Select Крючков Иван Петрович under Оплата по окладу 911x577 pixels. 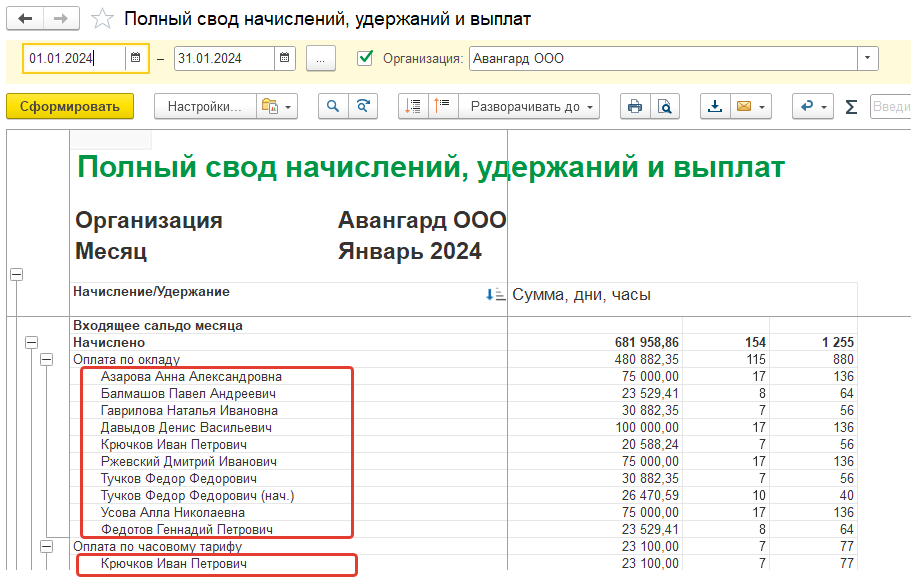(x=174, y=445)
